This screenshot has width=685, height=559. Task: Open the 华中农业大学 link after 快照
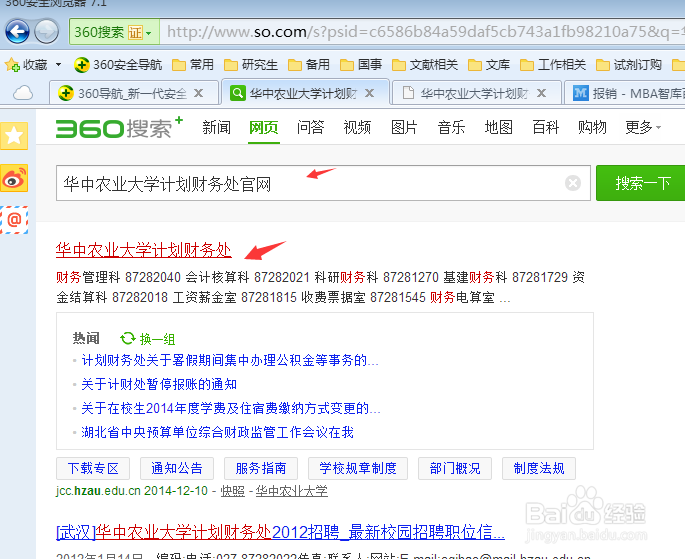pos(291,491)
